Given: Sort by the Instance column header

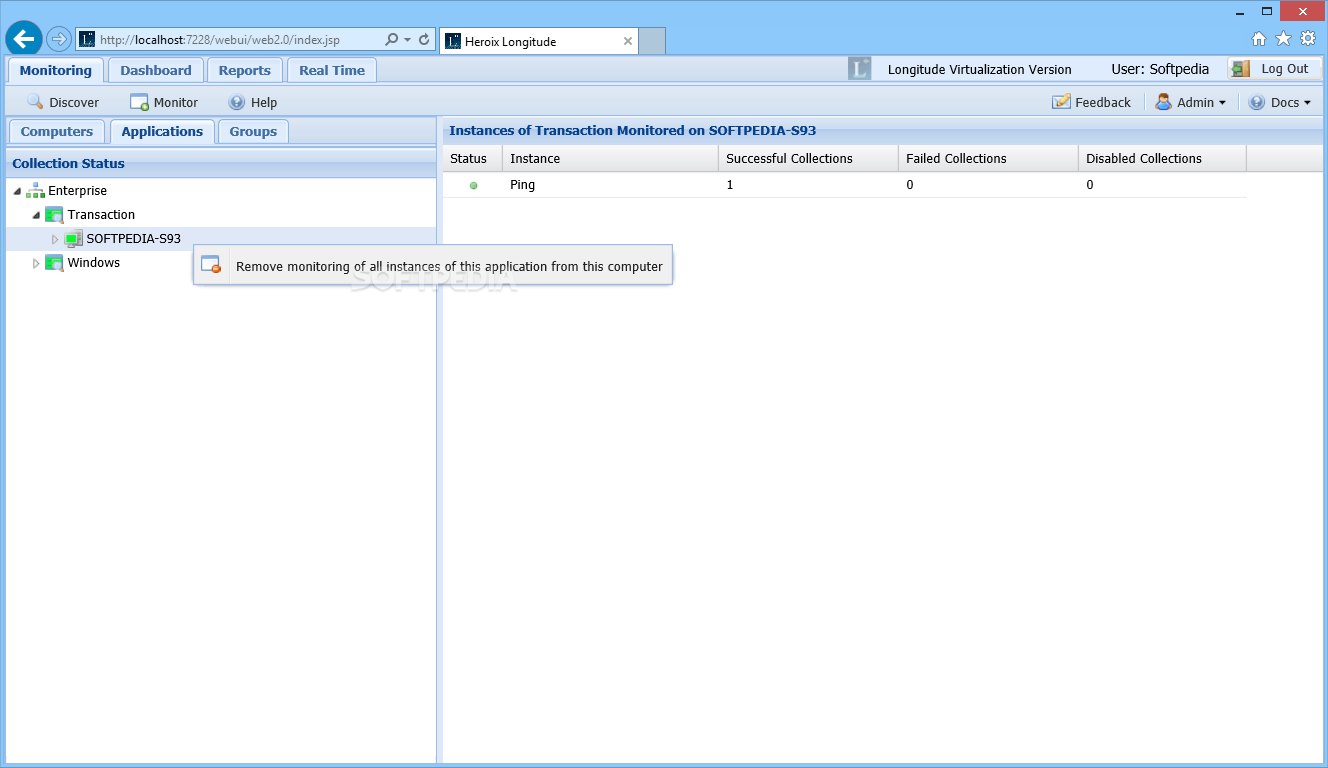Looking at the screenshot, I should tap(610, 158).
